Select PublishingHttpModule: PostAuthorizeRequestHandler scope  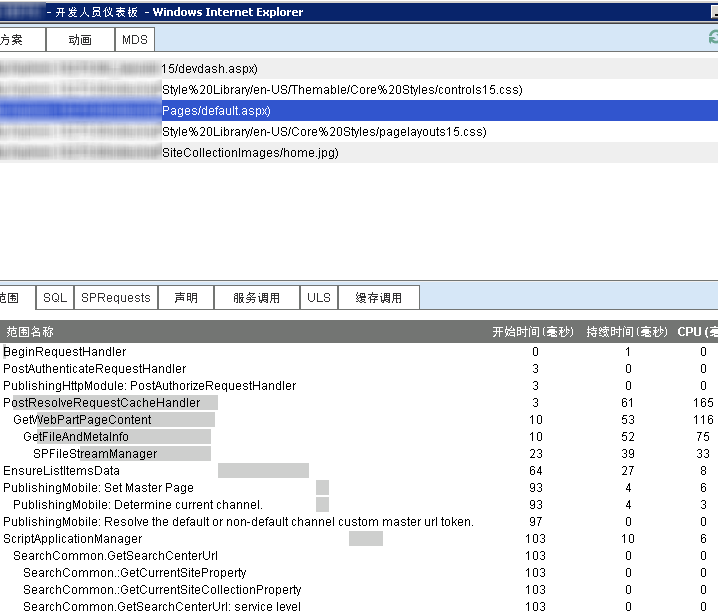tap(150, 386)
